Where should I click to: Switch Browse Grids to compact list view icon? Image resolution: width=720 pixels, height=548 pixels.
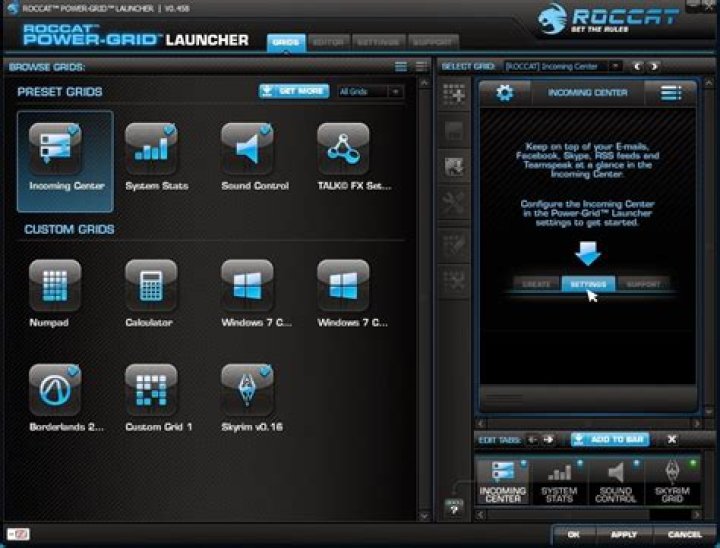[401, 67]
